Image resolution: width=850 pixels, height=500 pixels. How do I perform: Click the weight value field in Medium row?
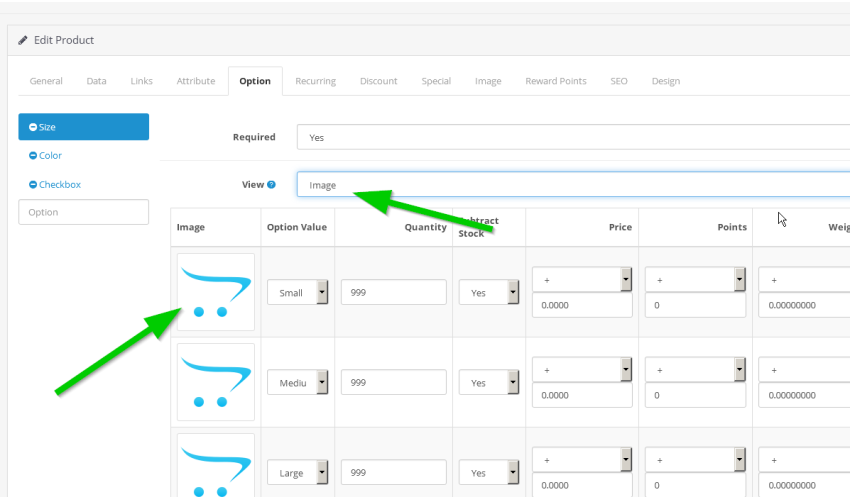point(804,395)
